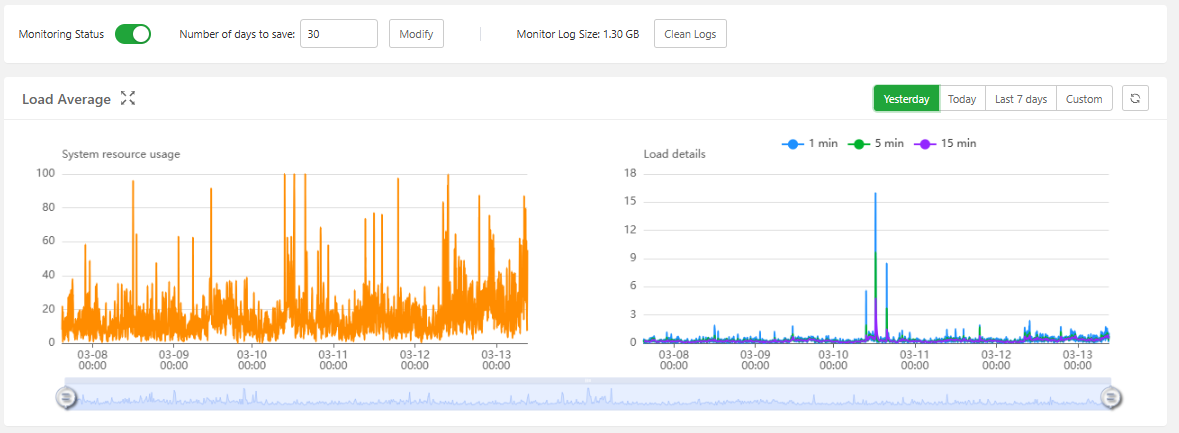Click the orange System resource usage graph
The image size is (1179, 433).
point(295,258)
